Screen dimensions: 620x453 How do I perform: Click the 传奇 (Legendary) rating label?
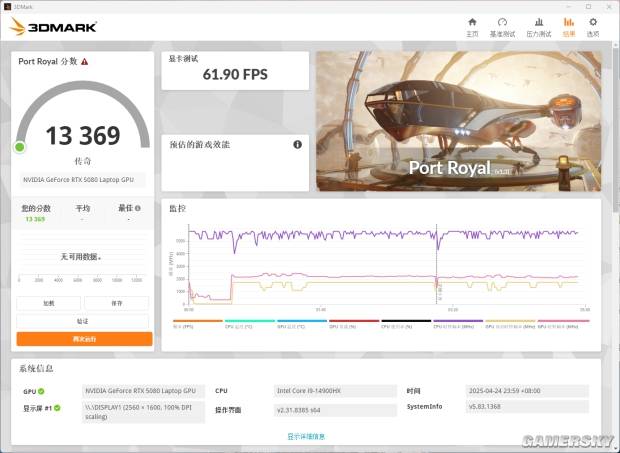83,161
